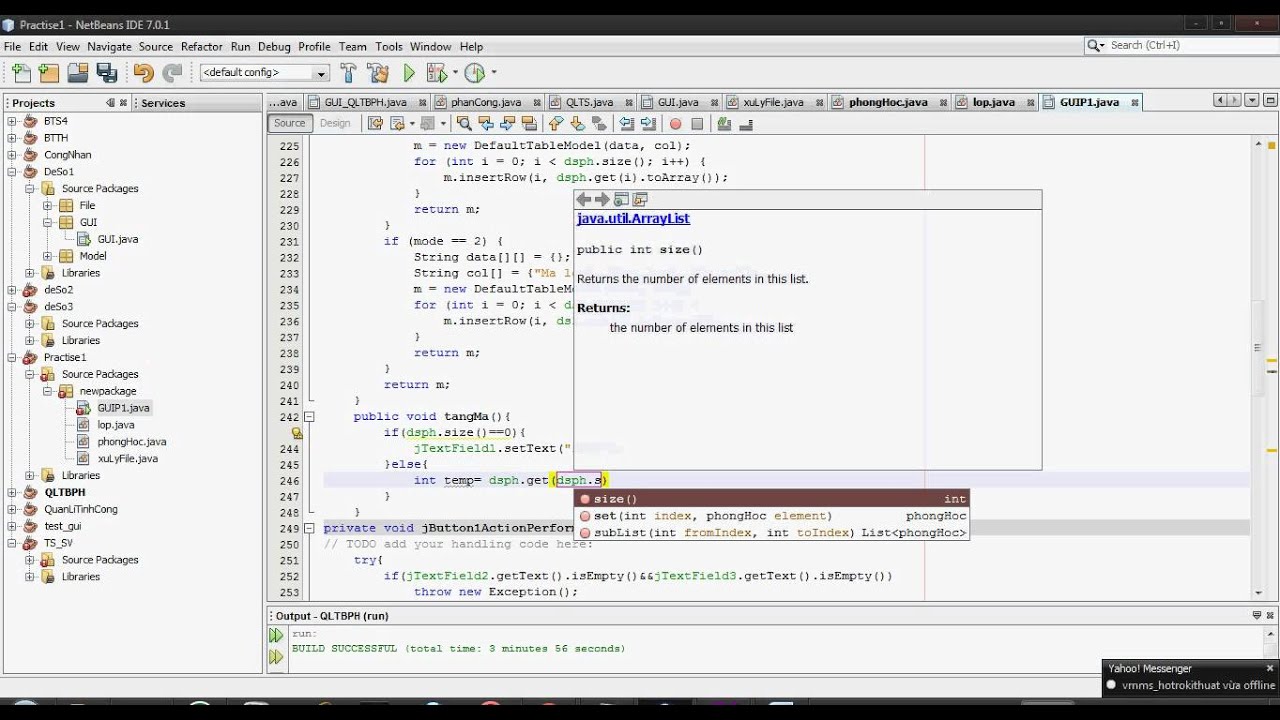Open the File menu
The image size is (1280, 720).
pos(12,46)
